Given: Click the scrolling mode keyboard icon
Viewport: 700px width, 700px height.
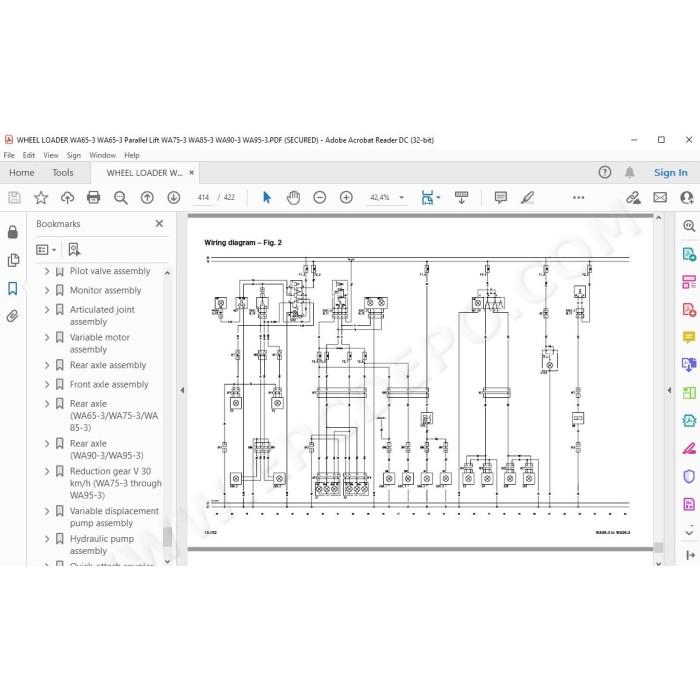Looking at the screenshot, I should (x=461, y=197).
